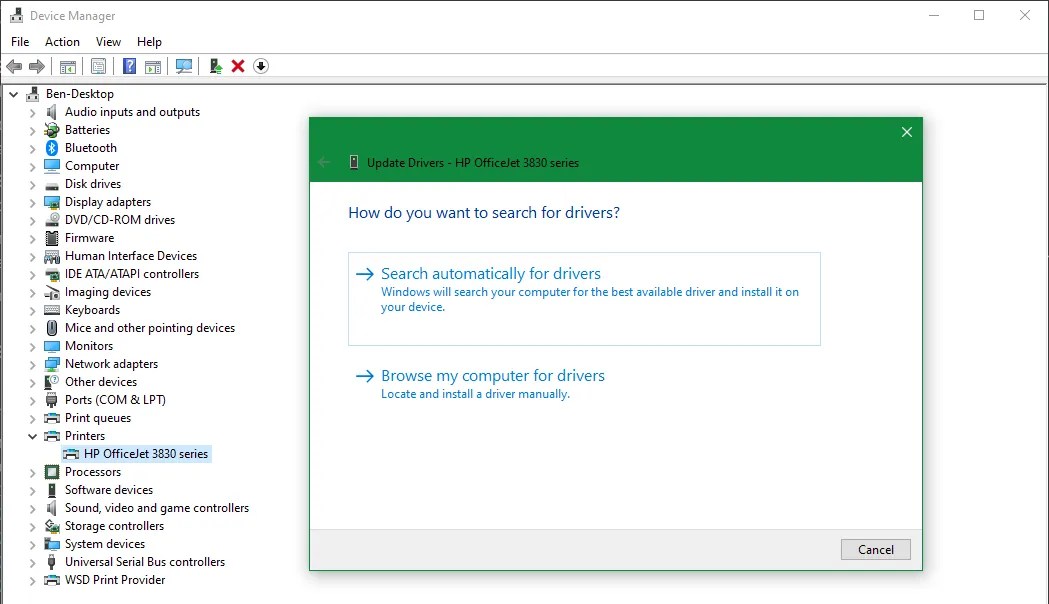Select HP OfficeJet 3830 series device
1049x604 pixels.
pyautogui.click(x=146, y=453)
